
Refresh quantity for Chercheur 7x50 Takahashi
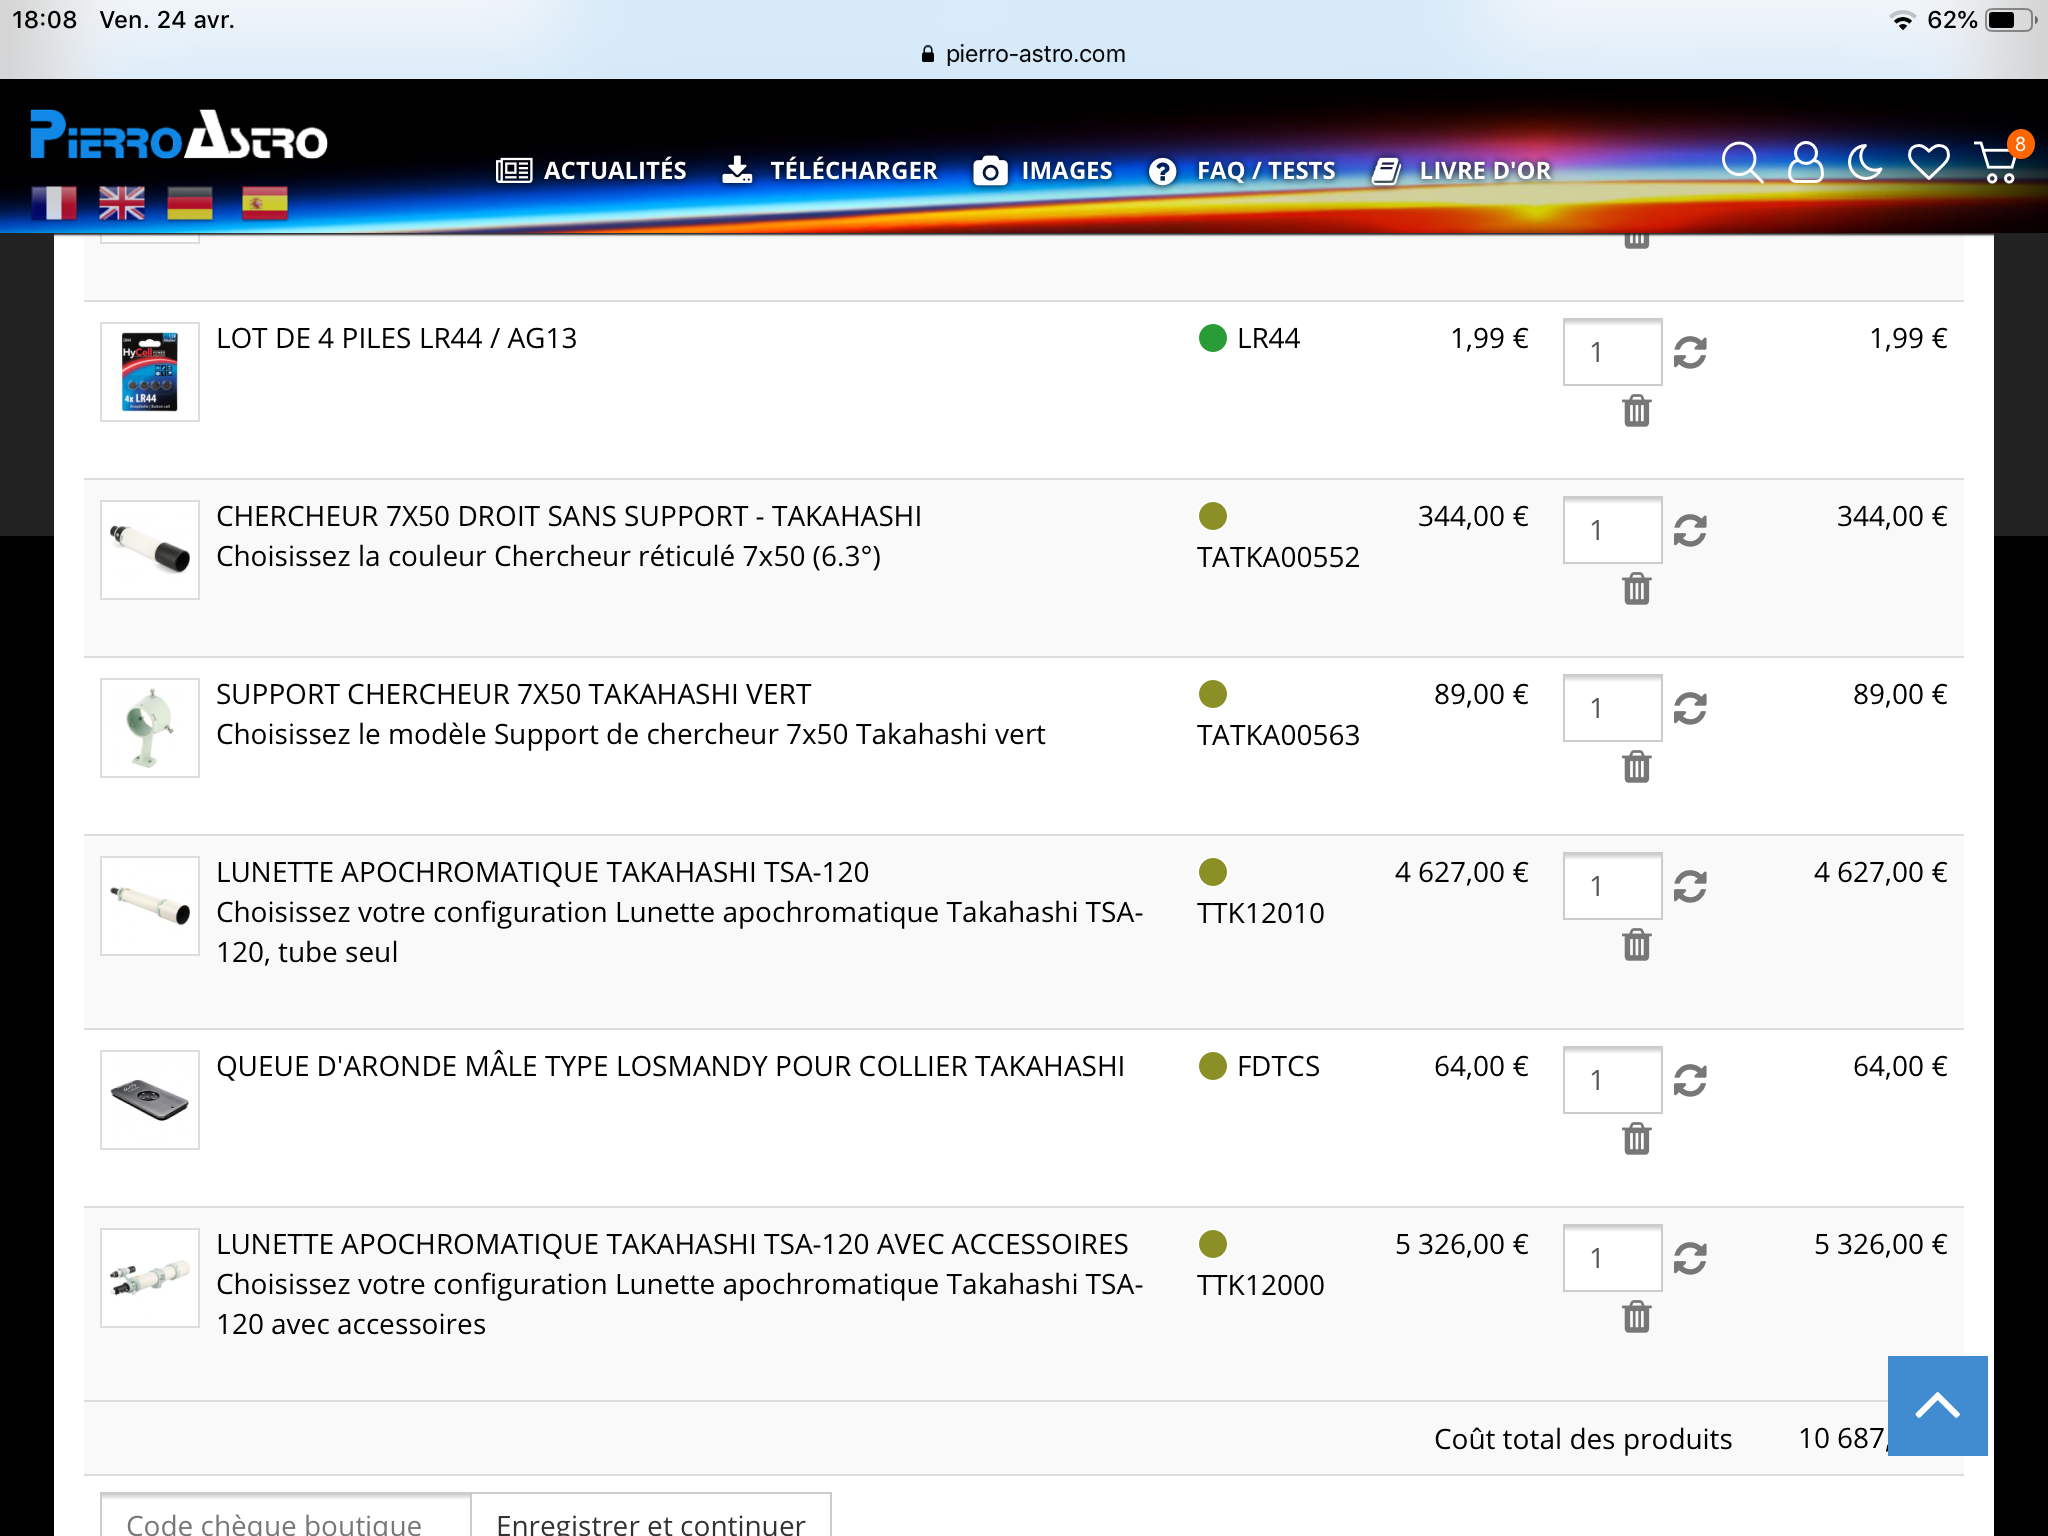pyautogui.click(x=1690, y=530)
